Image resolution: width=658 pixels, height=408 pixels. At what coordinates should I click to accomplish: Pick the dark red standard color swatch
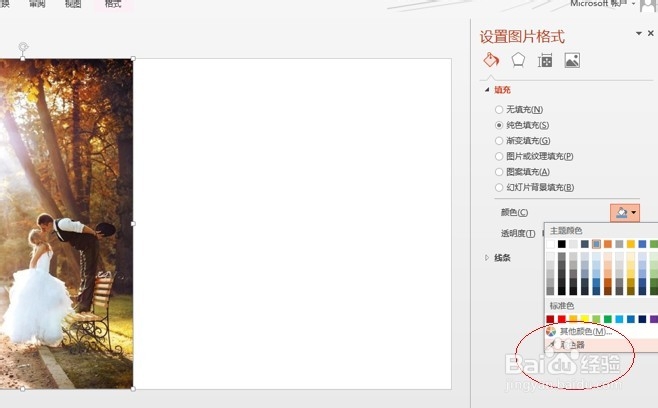click(x=551, y=319)
